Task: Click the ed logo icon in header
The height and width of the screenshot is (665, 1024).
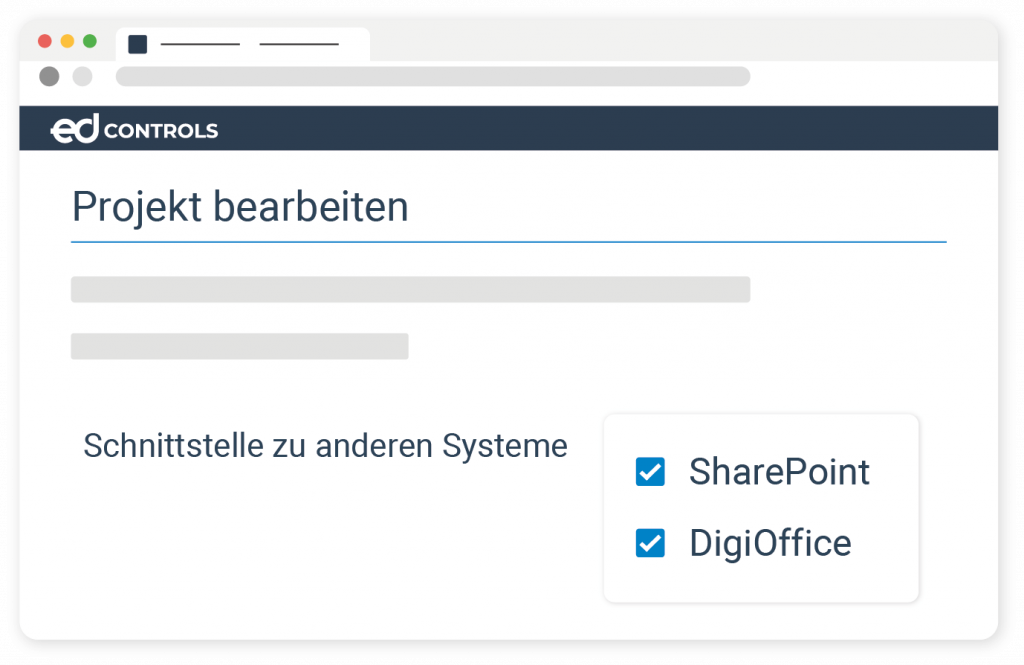Action: (74, 130)
